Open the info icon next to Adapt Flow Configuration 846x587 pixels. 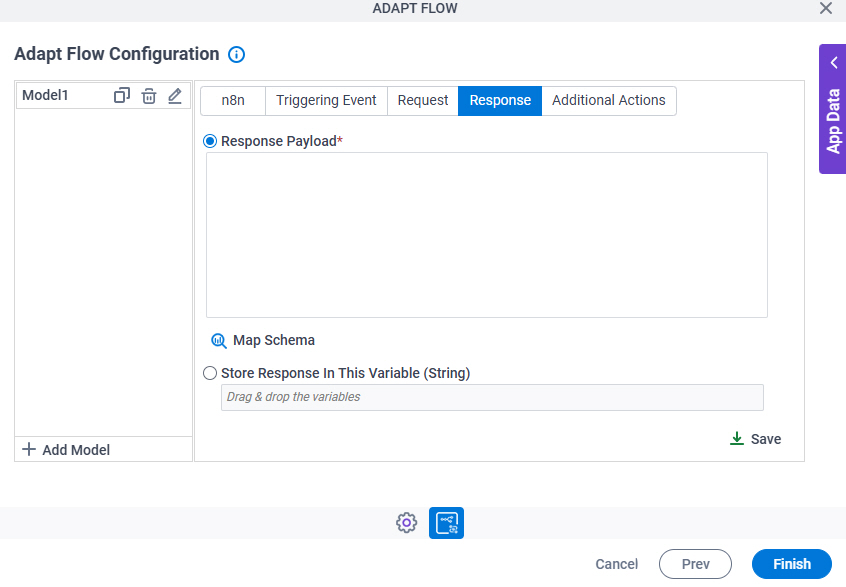(236, 54)
